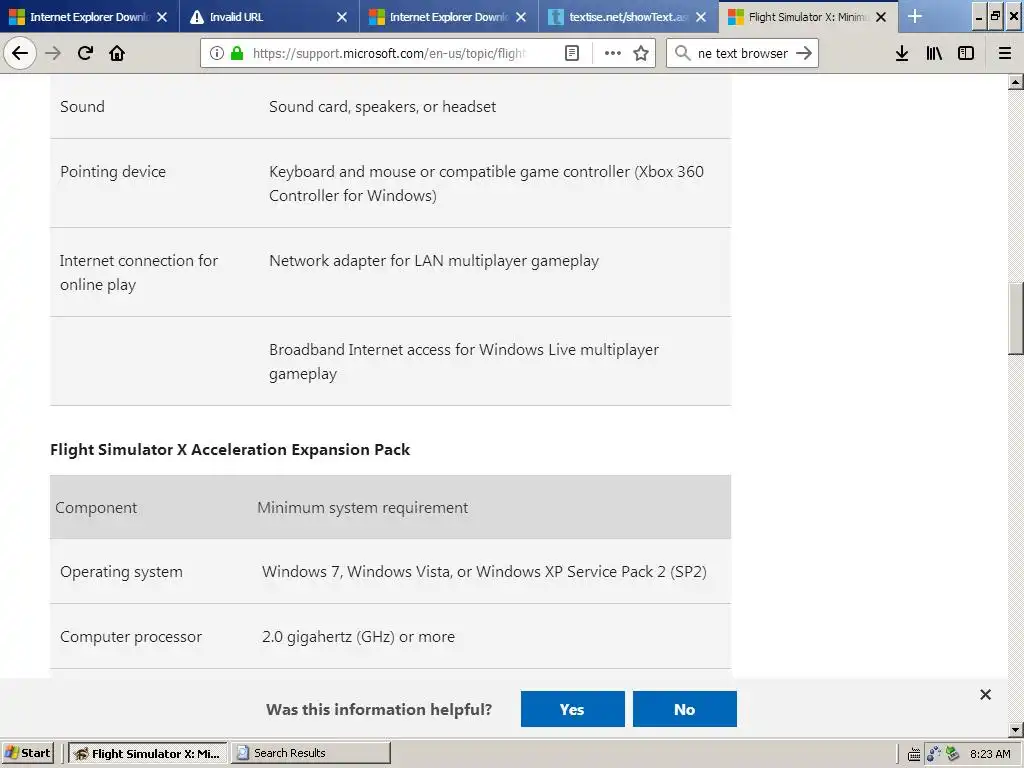The width and height of the screenshot is (1024, 768).
Task: Submit search with the arrow button
Action: pyautogui.click(x=804, y=53)
